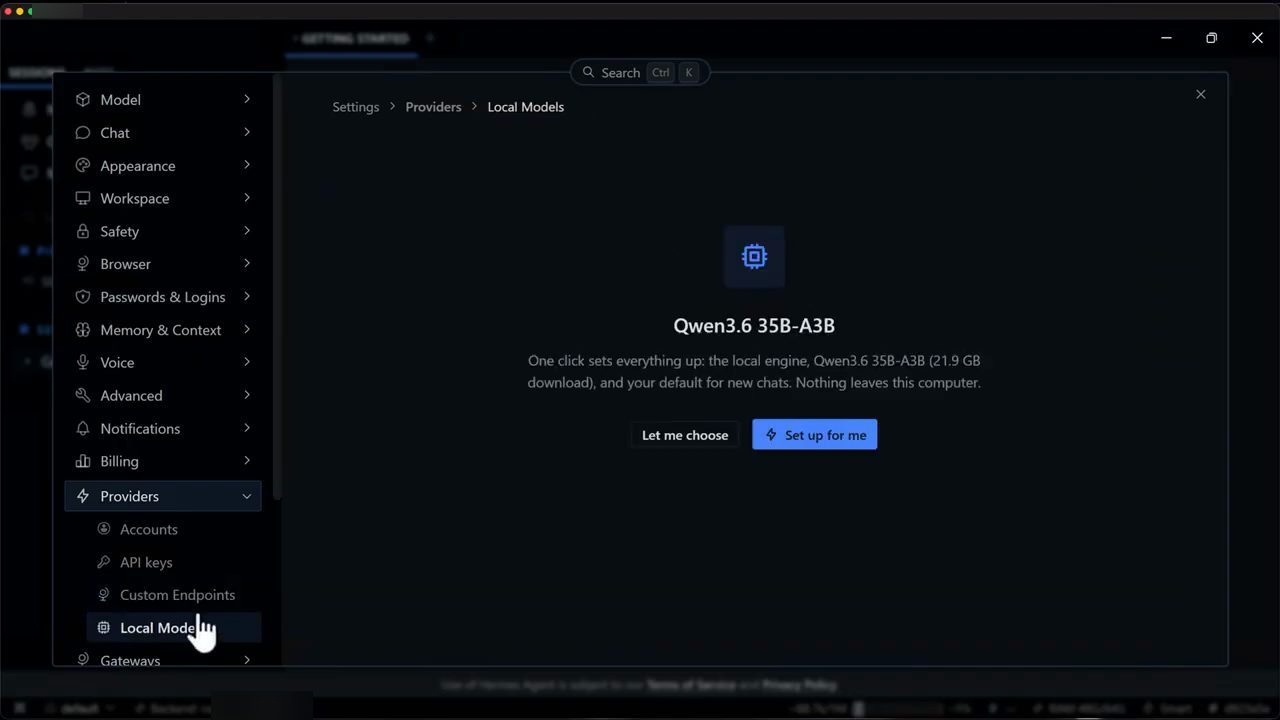Open the Workspace settings category
Image resolution: width=1280 pixels, height=720 pixels.
click(163, 198)
